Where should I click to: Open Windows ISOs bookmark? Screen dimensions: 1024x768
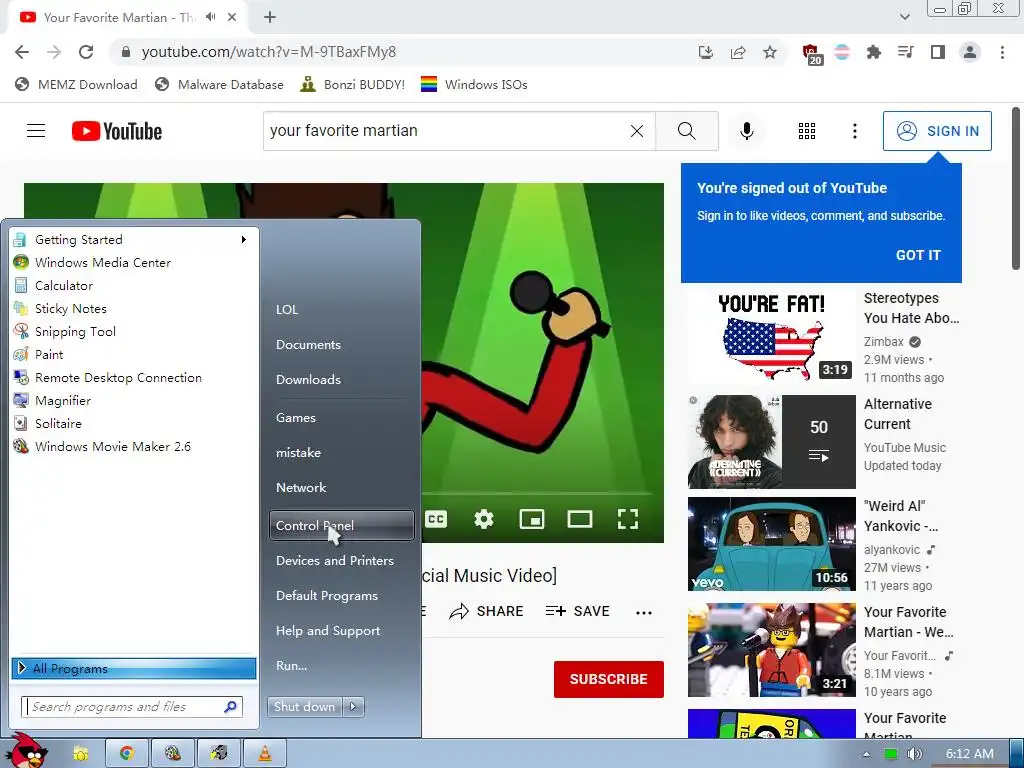click(474, 85)
